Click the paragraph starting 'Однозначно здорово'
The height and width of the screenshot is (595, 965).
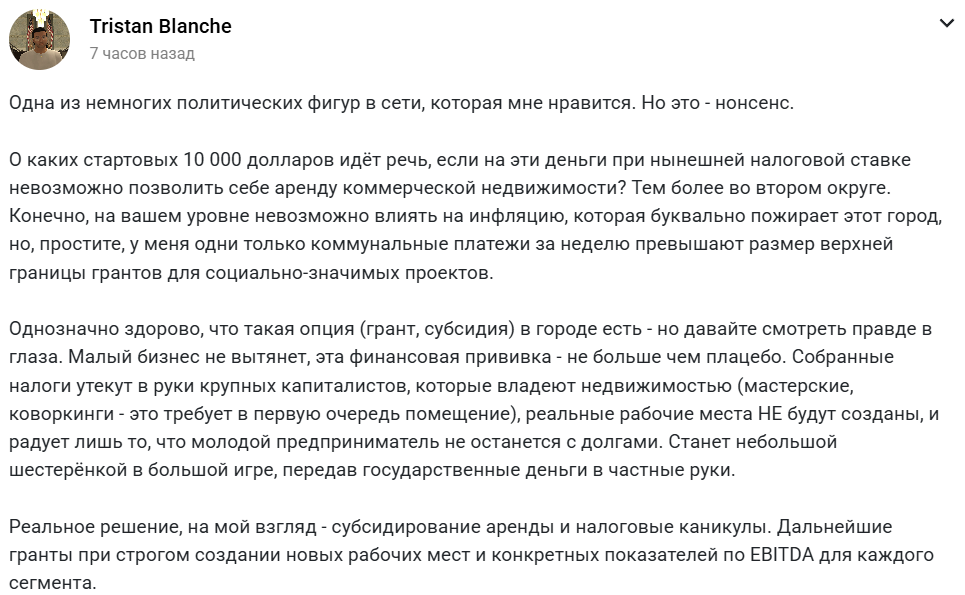click(x=474, y=399)
